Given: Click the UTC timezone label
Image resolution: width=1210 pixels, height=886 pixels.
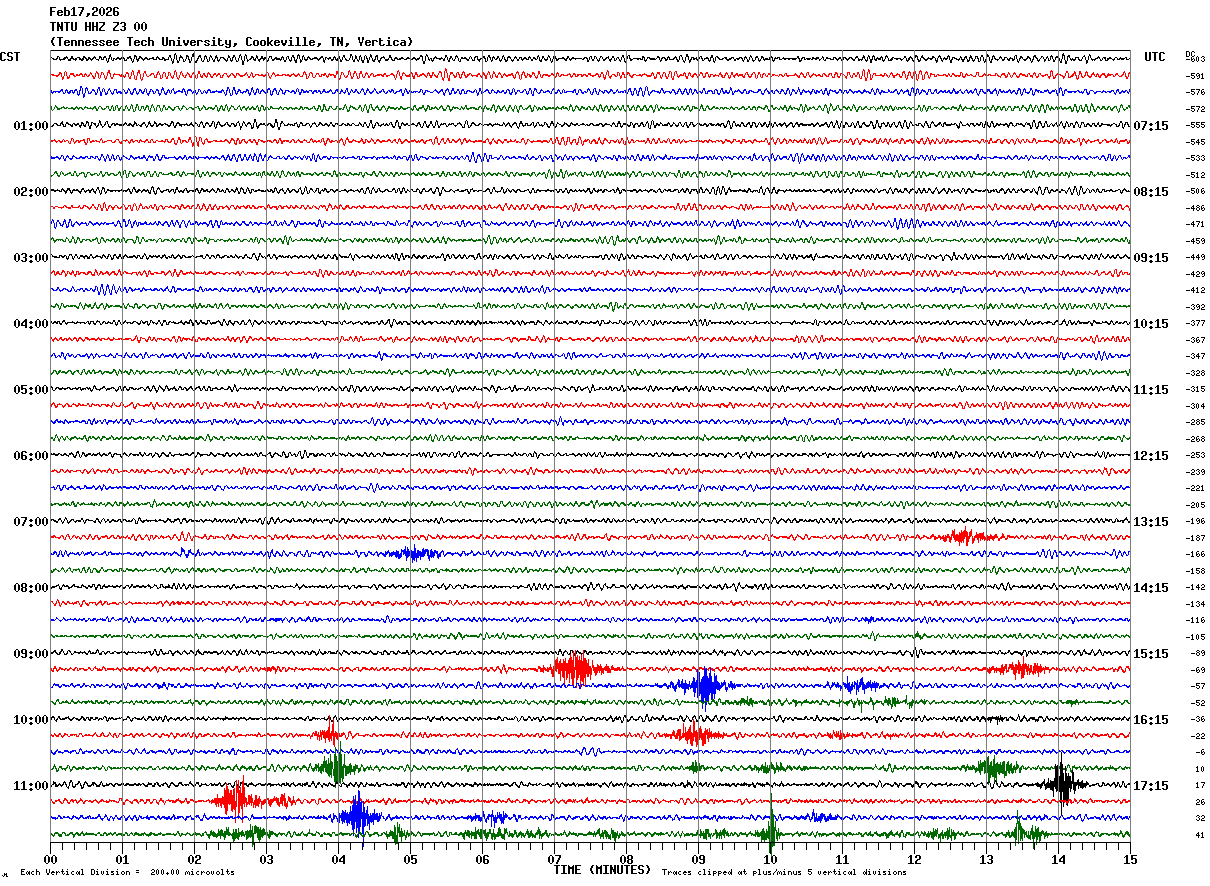Looking at the screenshot, I should [1155, 57].
